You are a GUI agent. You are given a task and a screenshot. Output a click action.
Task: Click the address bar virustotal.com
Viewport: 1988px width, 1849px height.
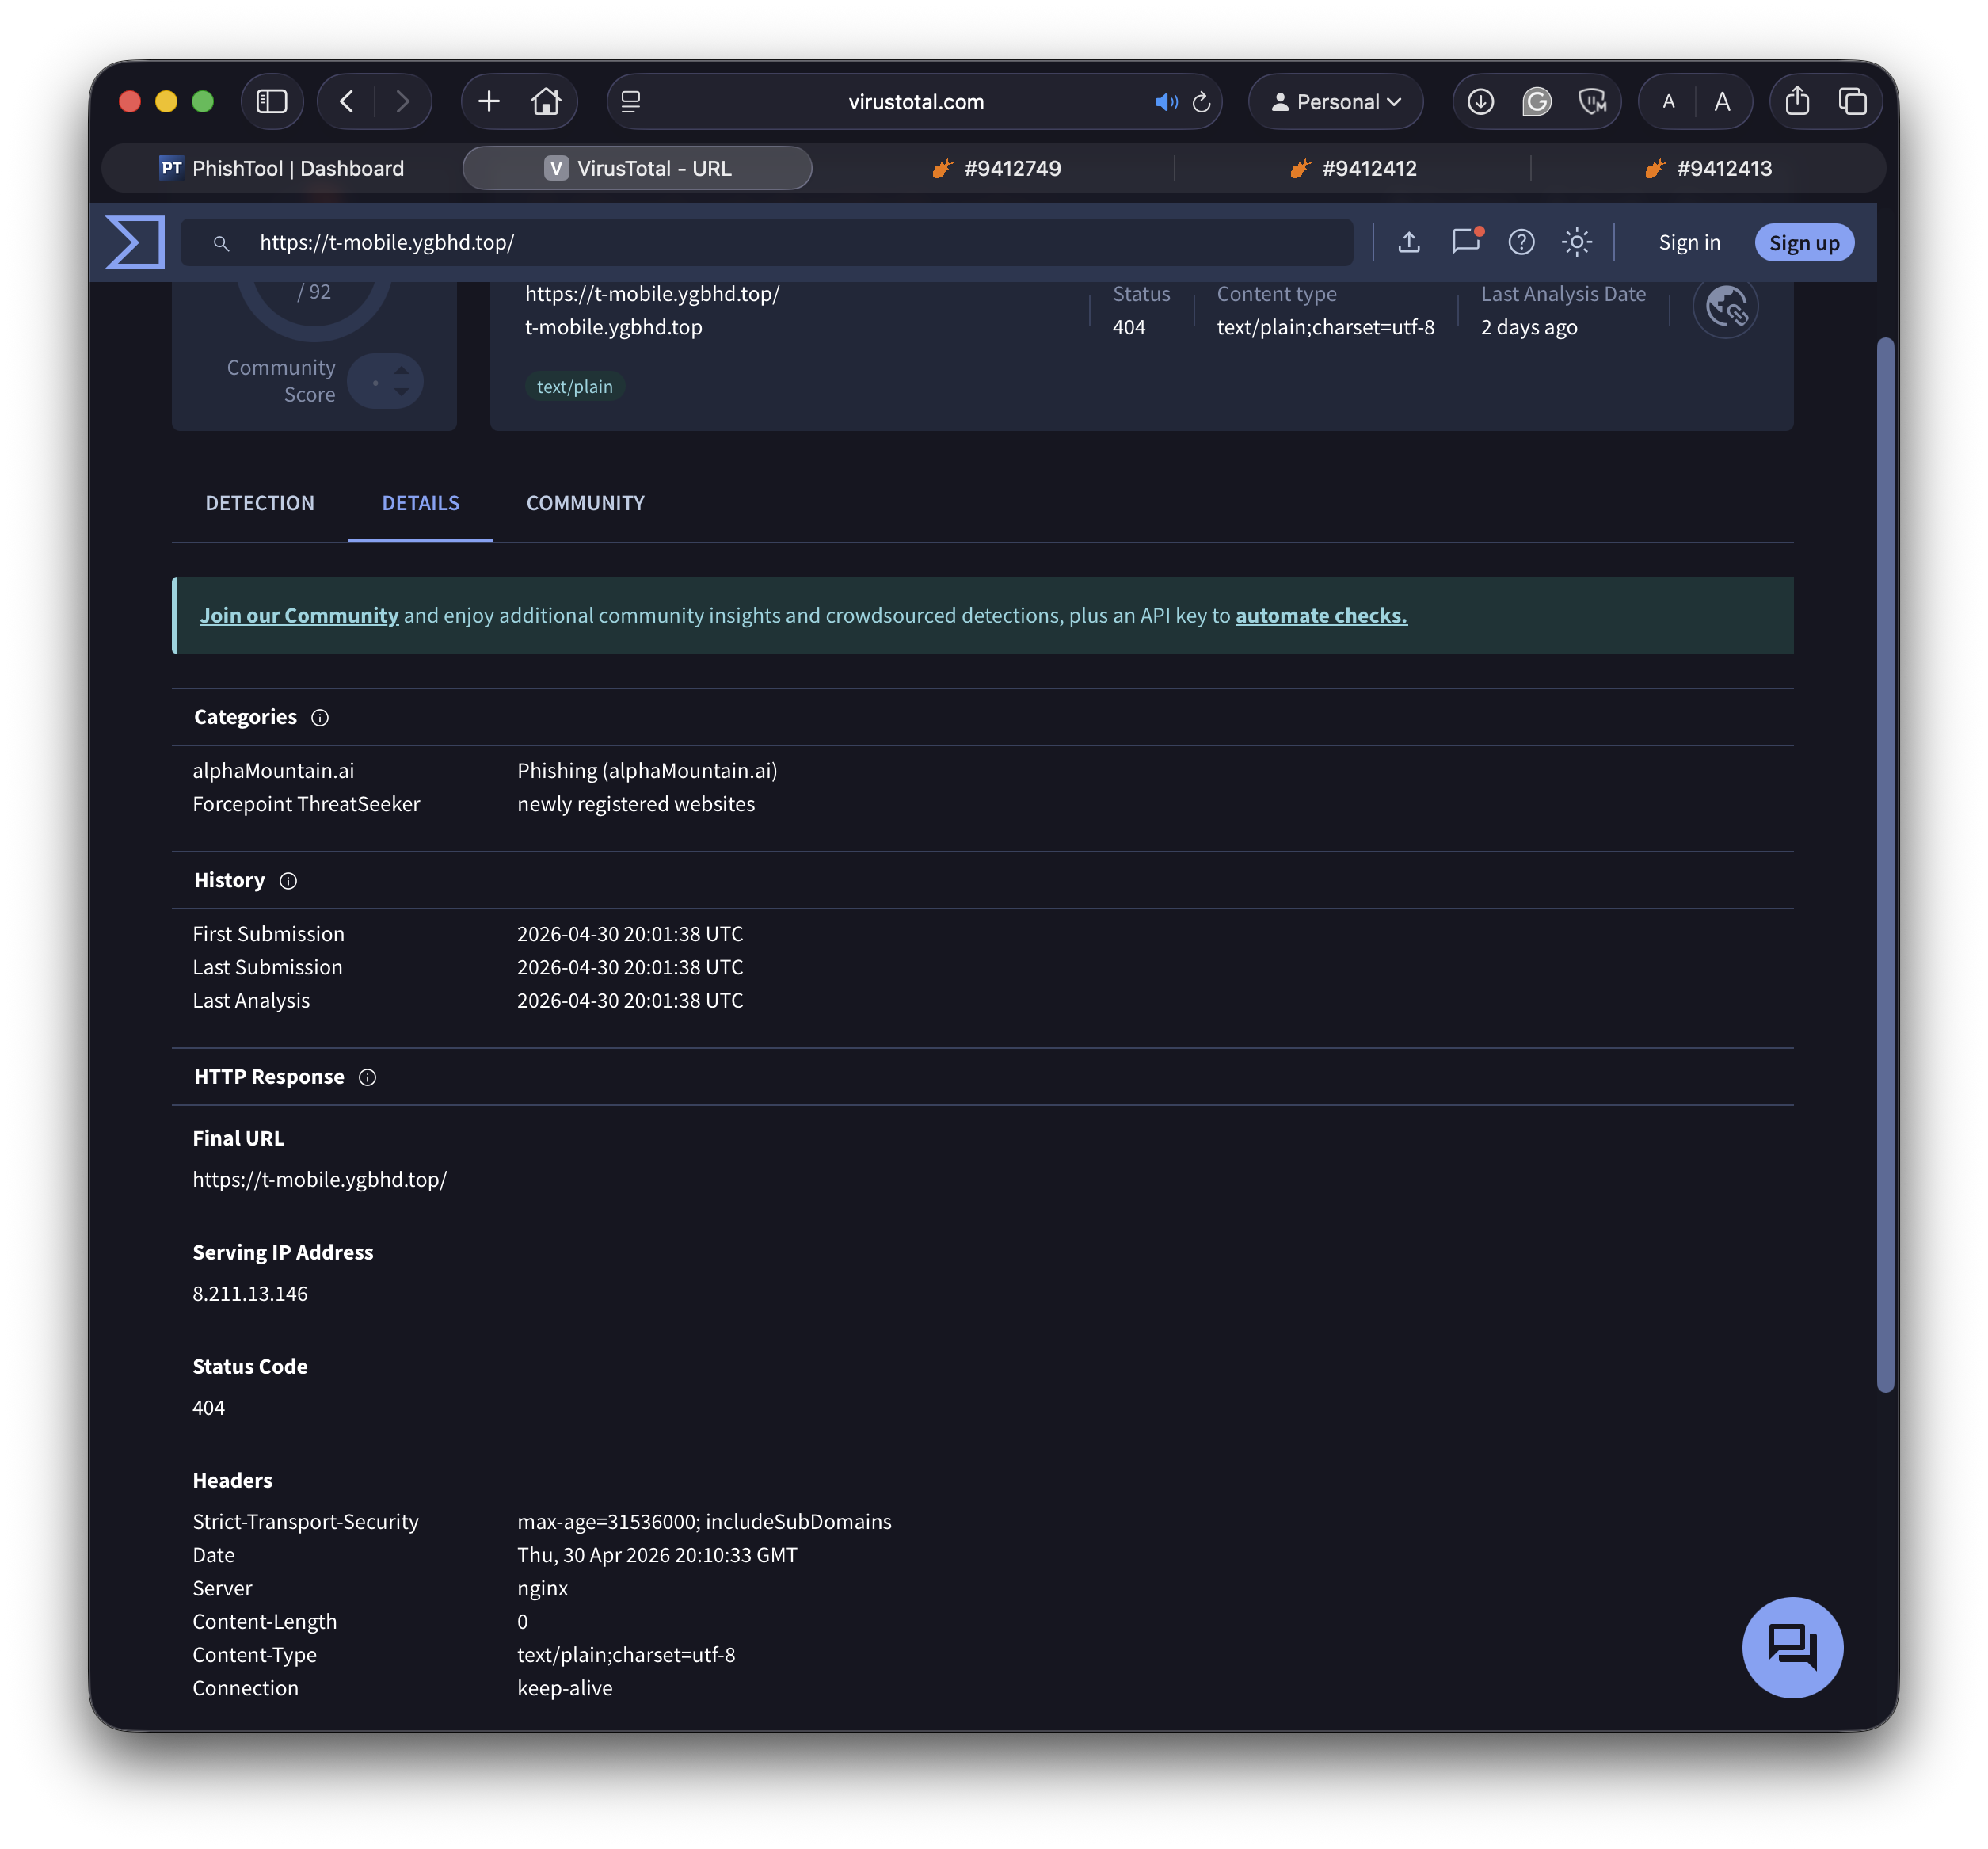click(915, 102)
